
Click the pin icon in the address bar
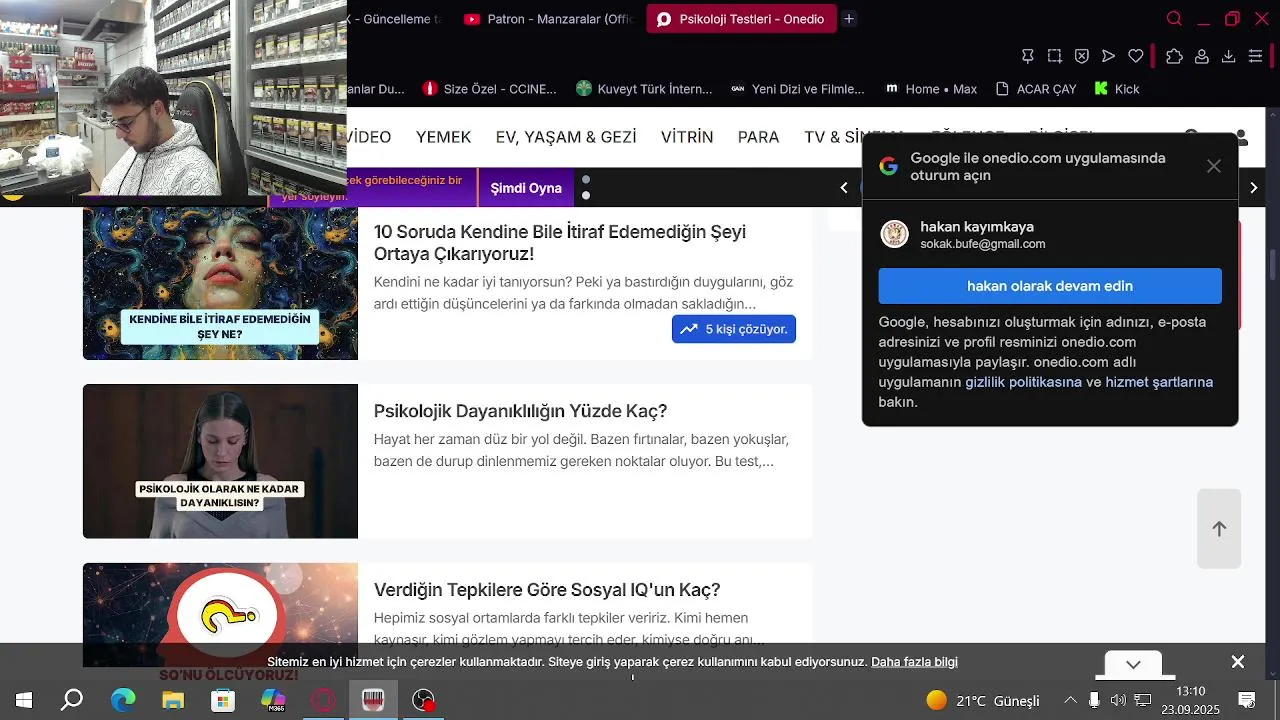[1028, 56]
